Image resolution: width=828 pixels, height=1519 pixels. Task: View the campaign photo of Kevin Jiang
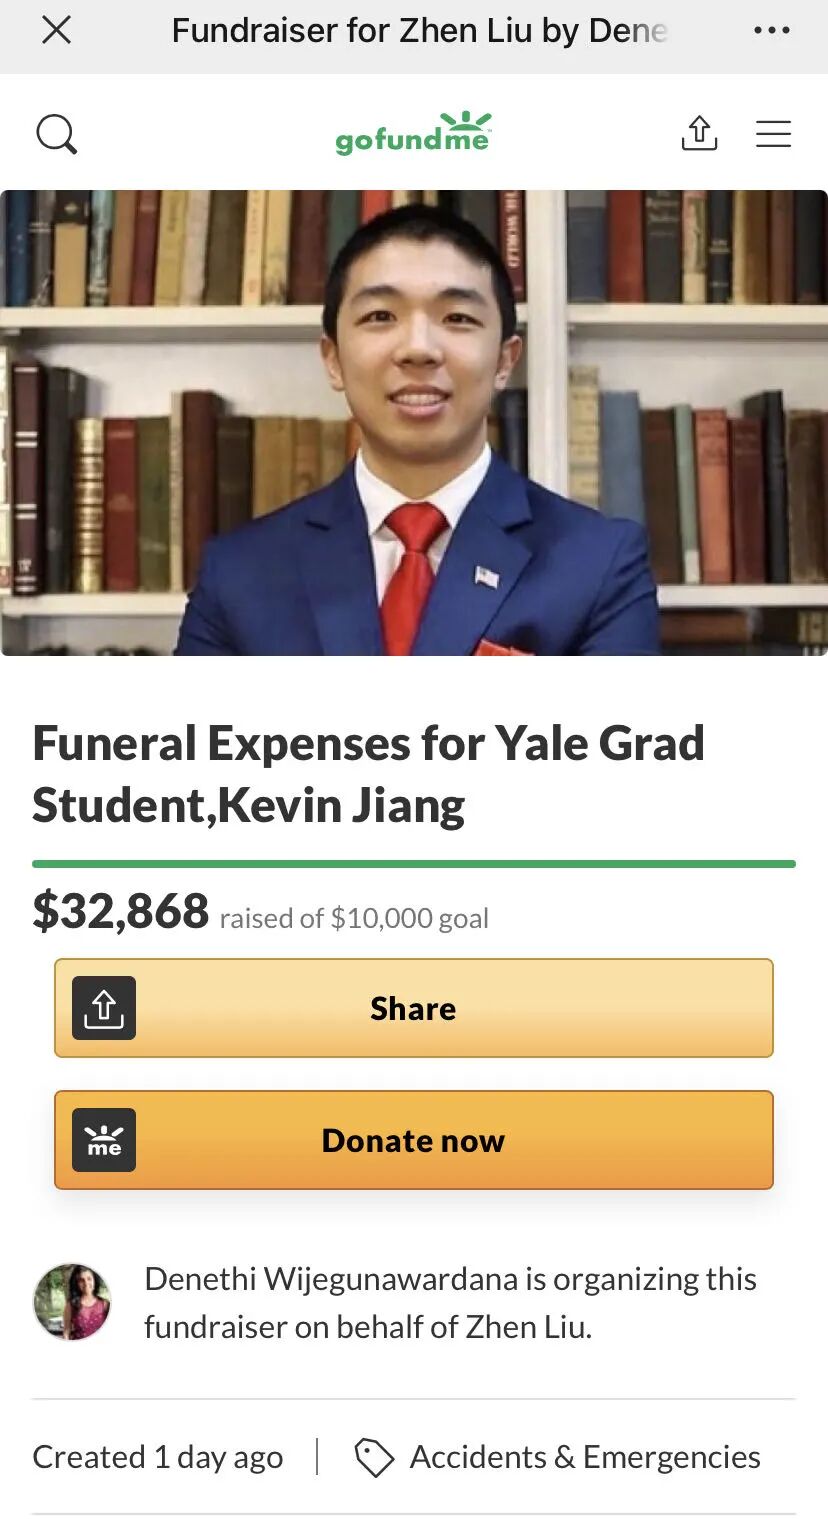pos(414,423)
